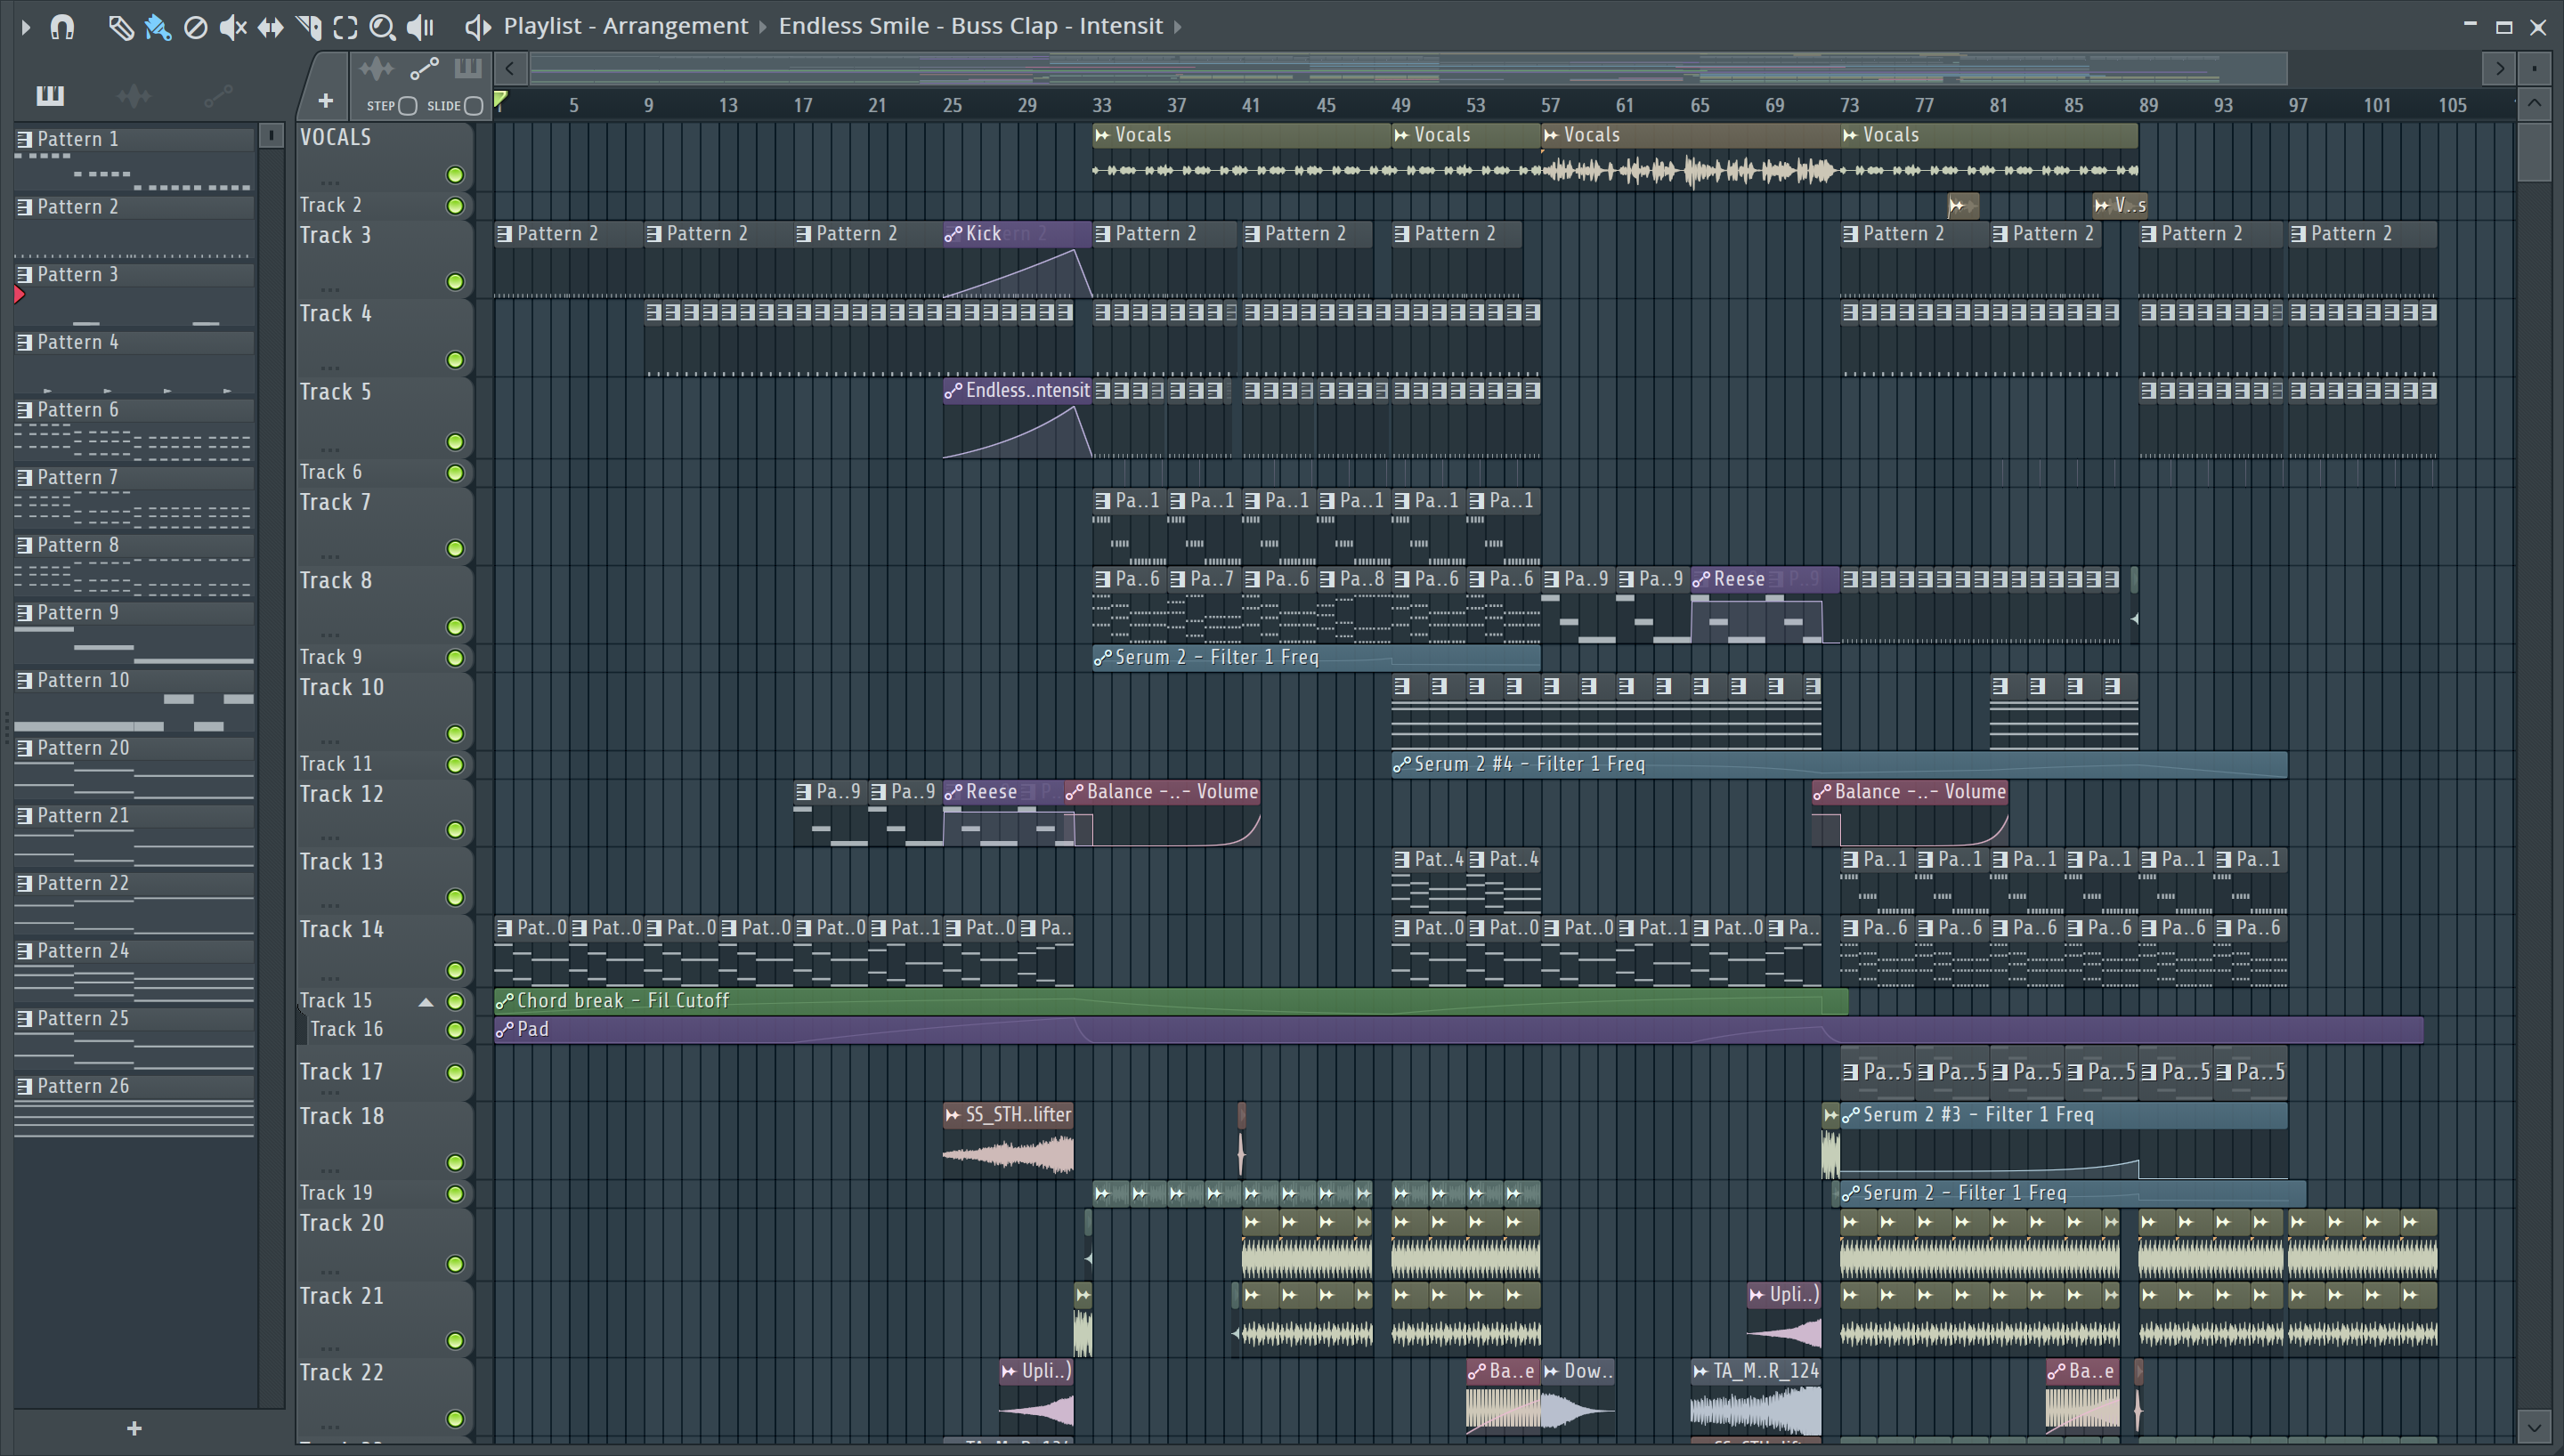
Task: Select the Track 18 label
Action: [342, 1117]
